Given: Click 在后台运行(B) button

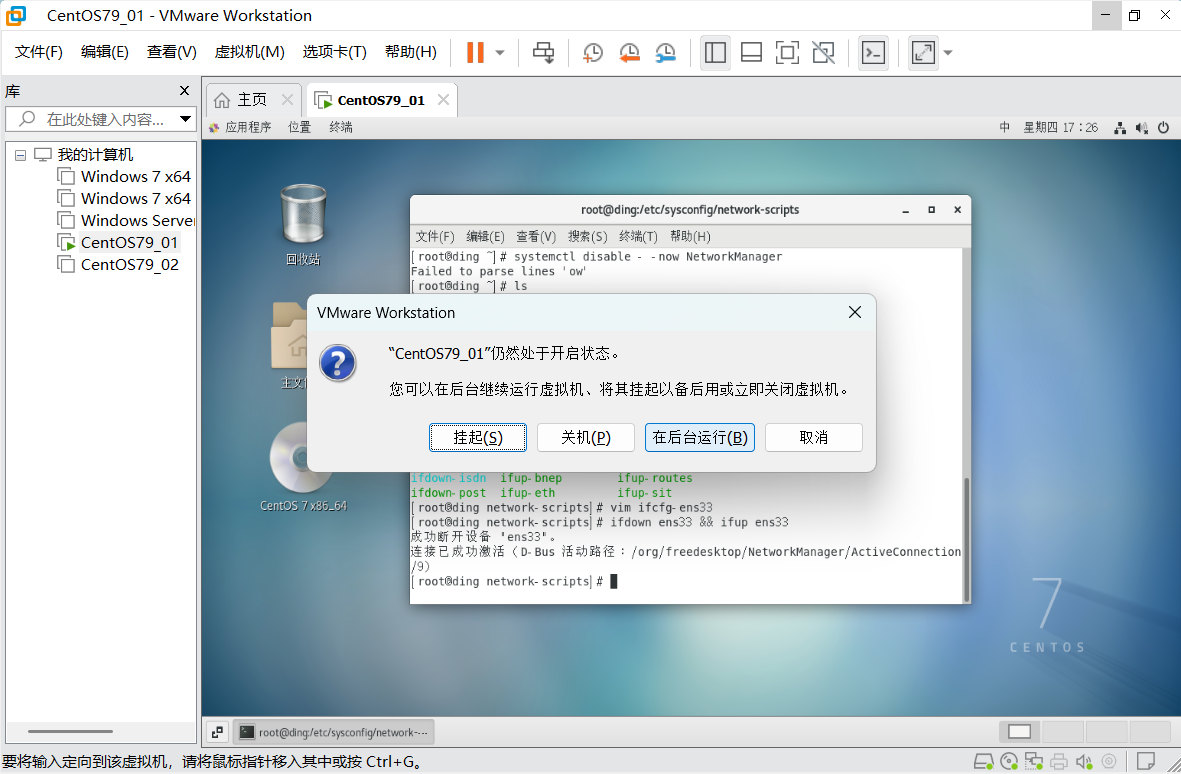Looking at the screenshot, I should point(700,437).
